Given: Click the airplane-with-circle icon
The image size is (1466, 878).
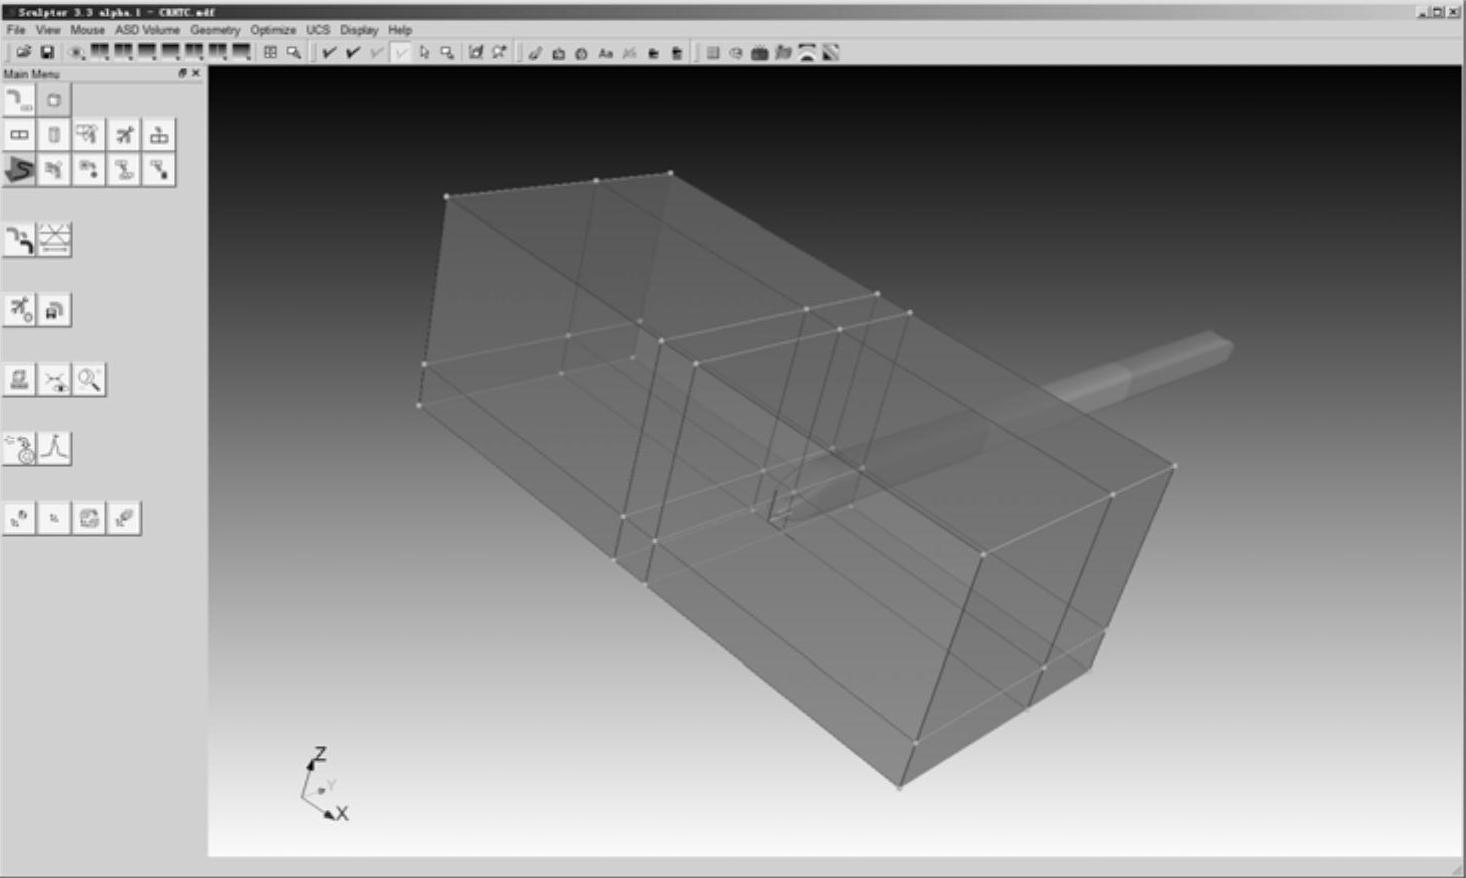Looking at the screenshot, I should tap(19, 310).
